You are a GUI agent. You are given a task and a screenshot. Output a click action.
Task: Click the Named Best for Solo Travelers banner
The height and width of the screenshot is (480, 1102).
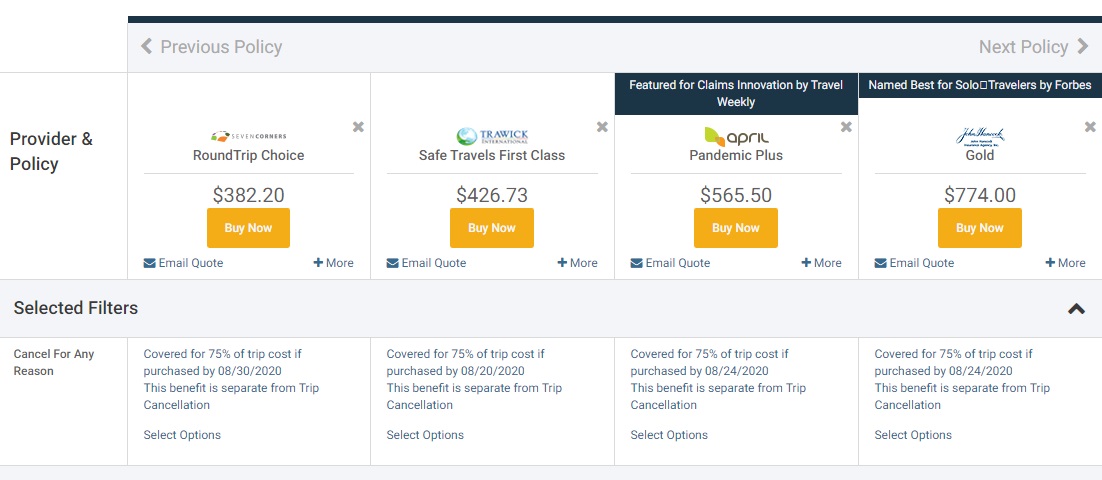980,85
